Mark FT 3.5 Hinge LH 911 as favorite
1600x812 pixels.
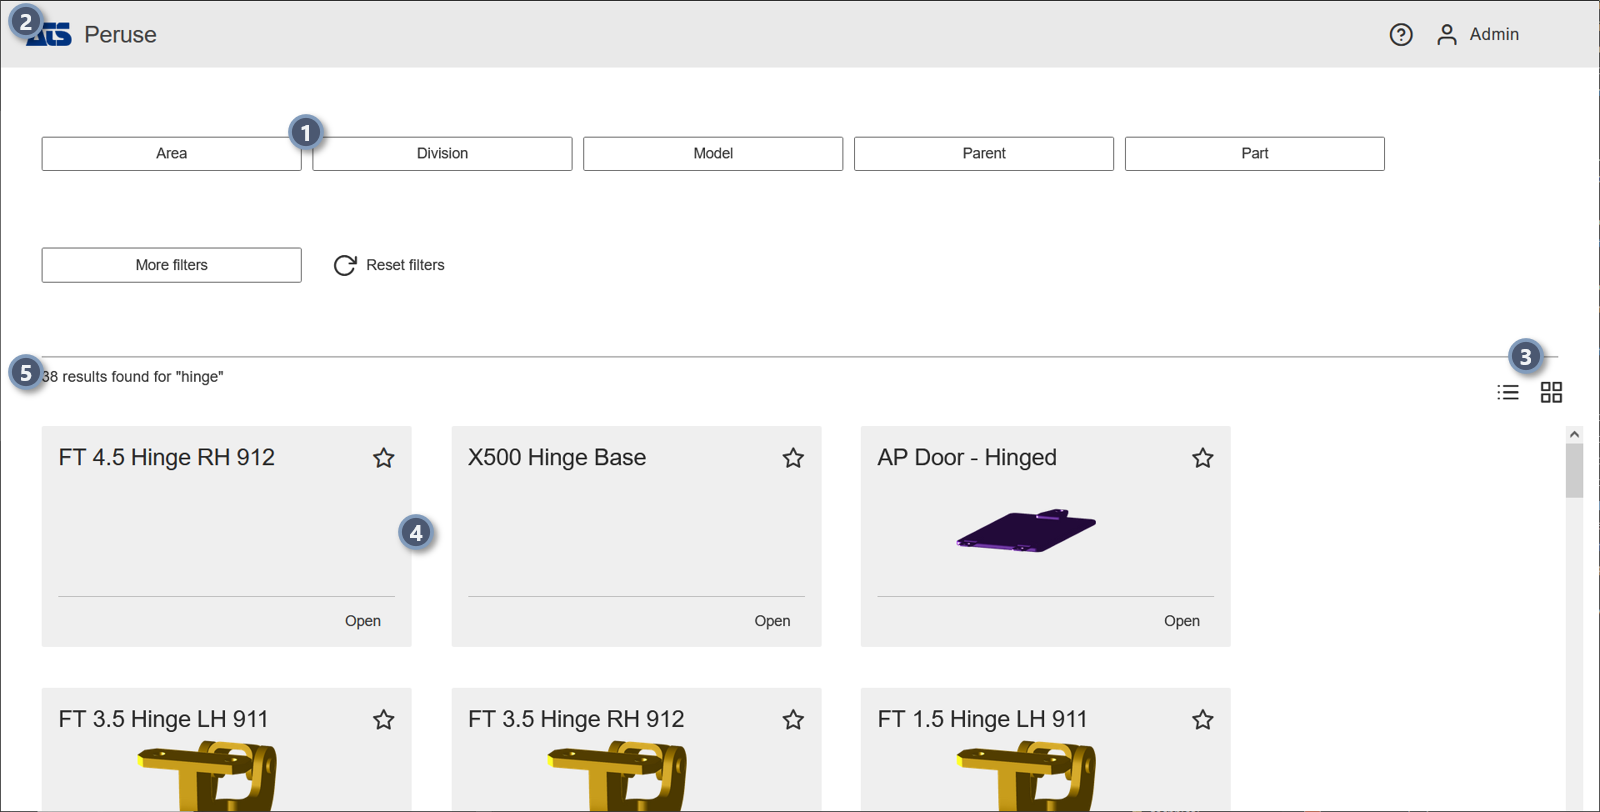click(384, 720)
